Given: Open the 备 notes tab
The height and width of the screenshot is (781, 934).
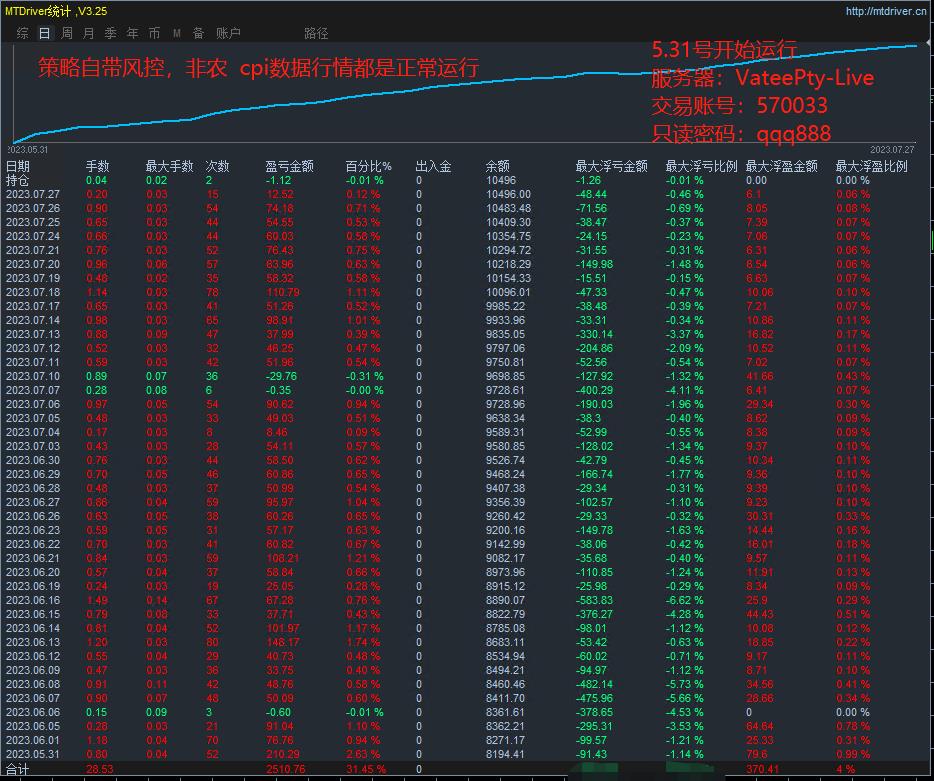Looking at the screenshot, I should coord(198,33).
